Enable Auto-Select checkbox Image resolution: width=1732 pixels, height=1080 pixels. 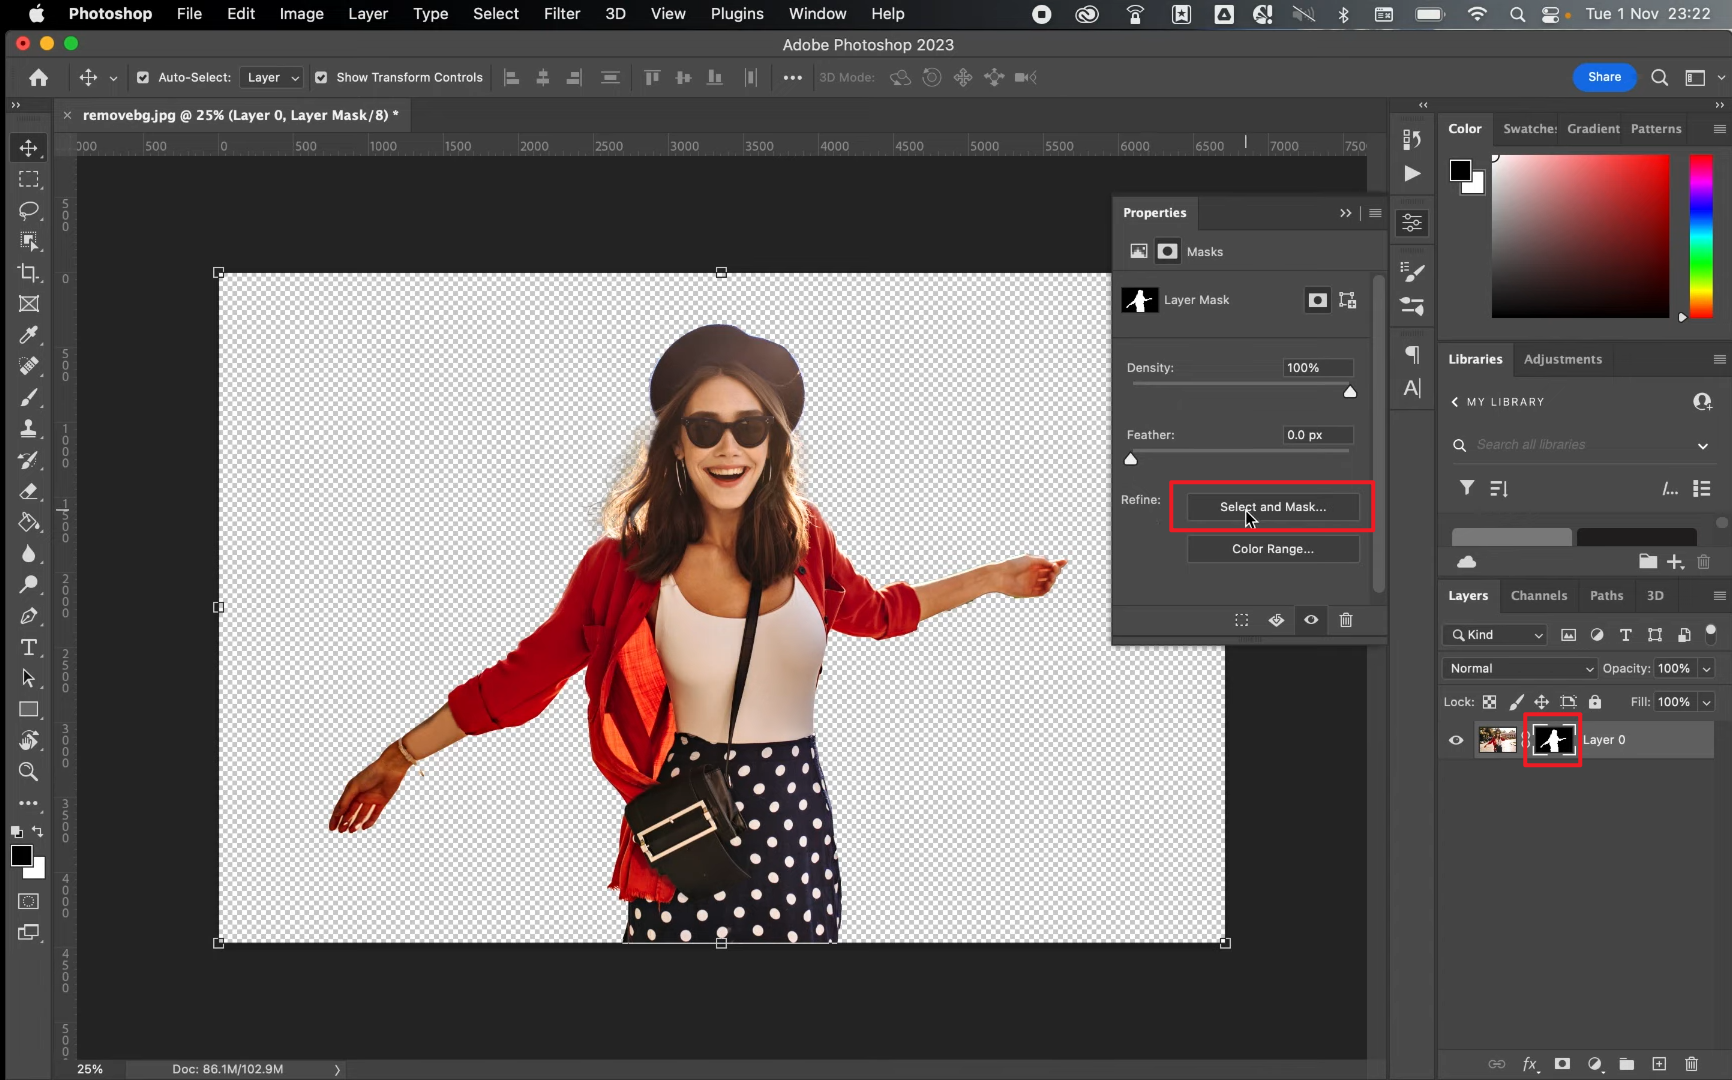(143, 77)
